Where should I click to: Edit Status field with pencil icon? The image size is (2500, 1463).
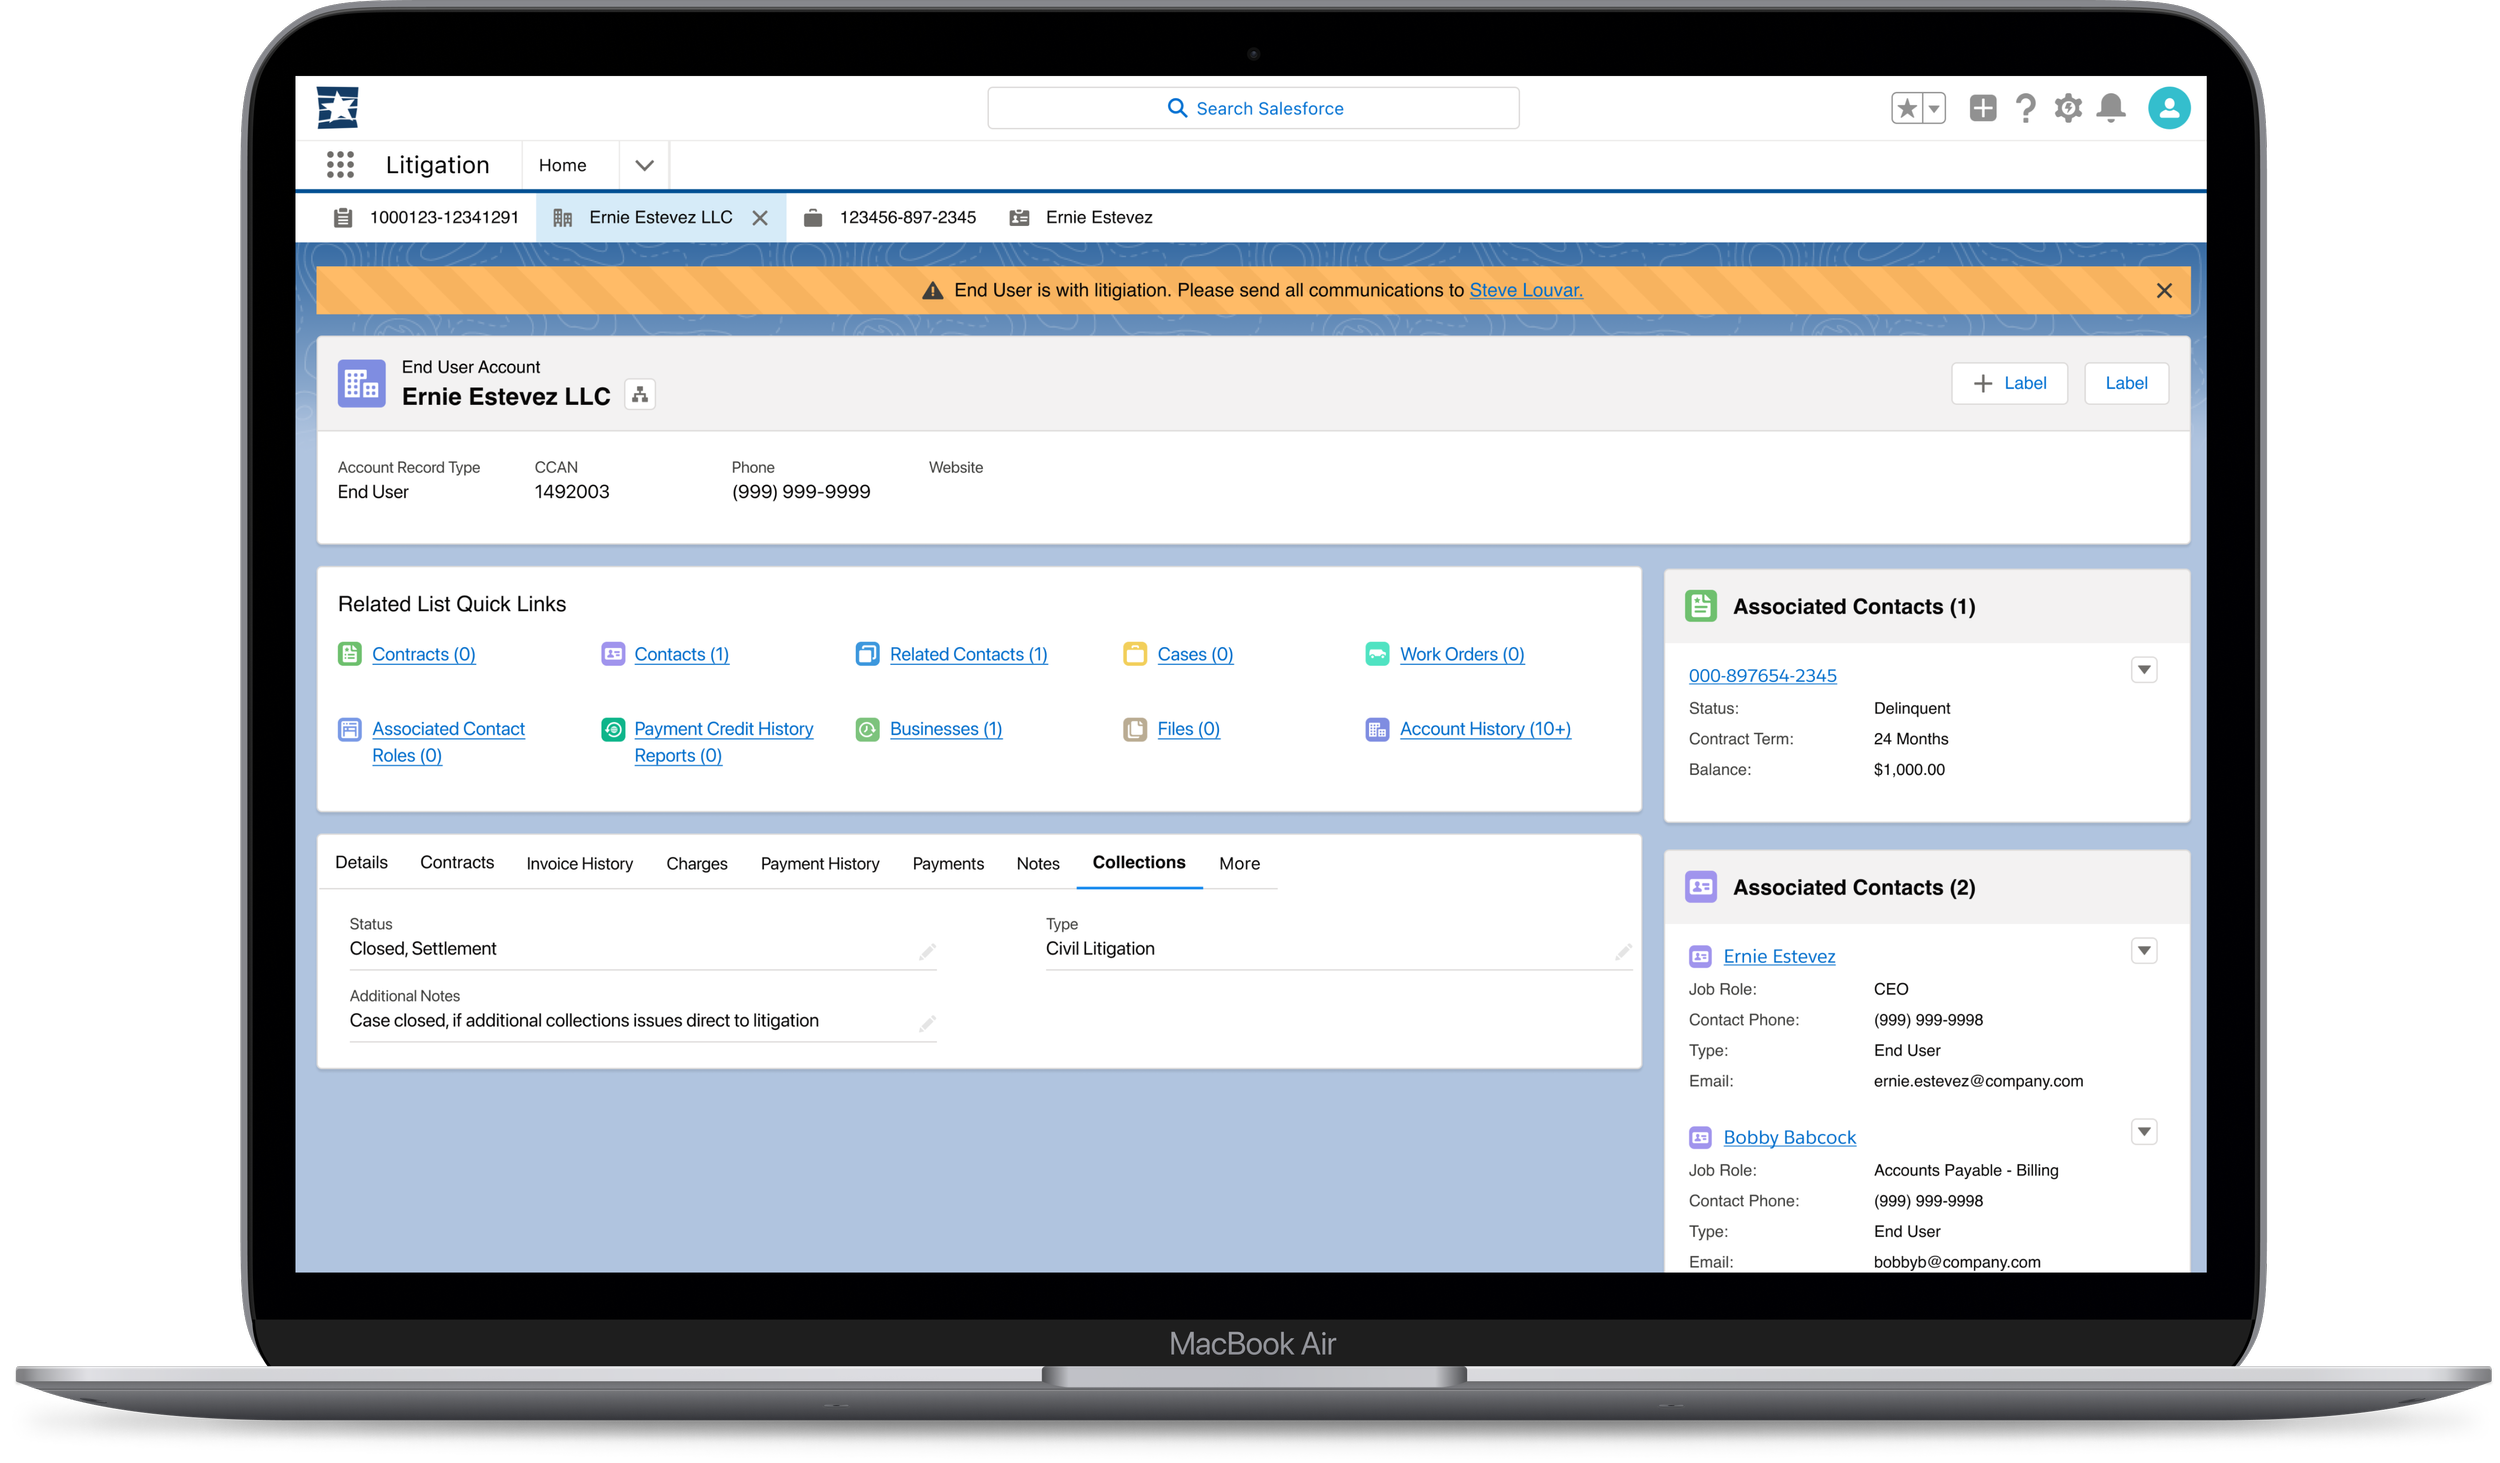click(927, 951)
